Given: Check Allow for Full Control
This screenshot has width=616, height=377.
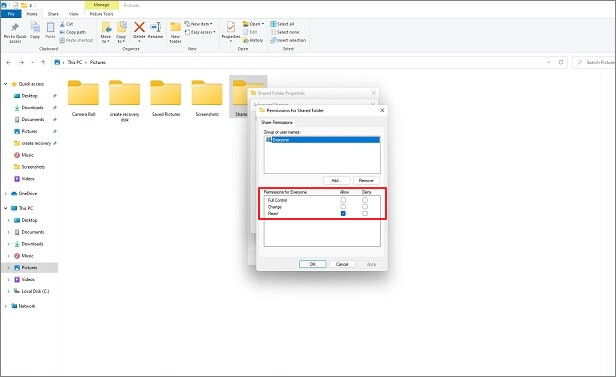Looking at the screenshot, I should (x=343, y=200).
